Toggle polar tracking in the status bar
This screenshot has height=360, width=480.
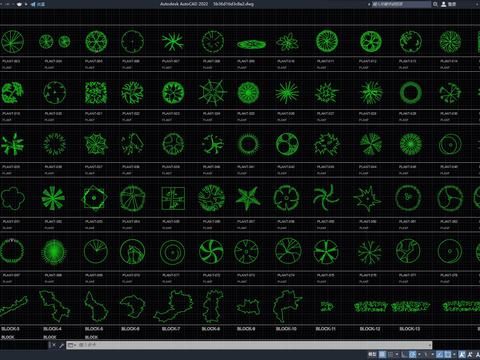pyautogui.click(x=413, y=354)
